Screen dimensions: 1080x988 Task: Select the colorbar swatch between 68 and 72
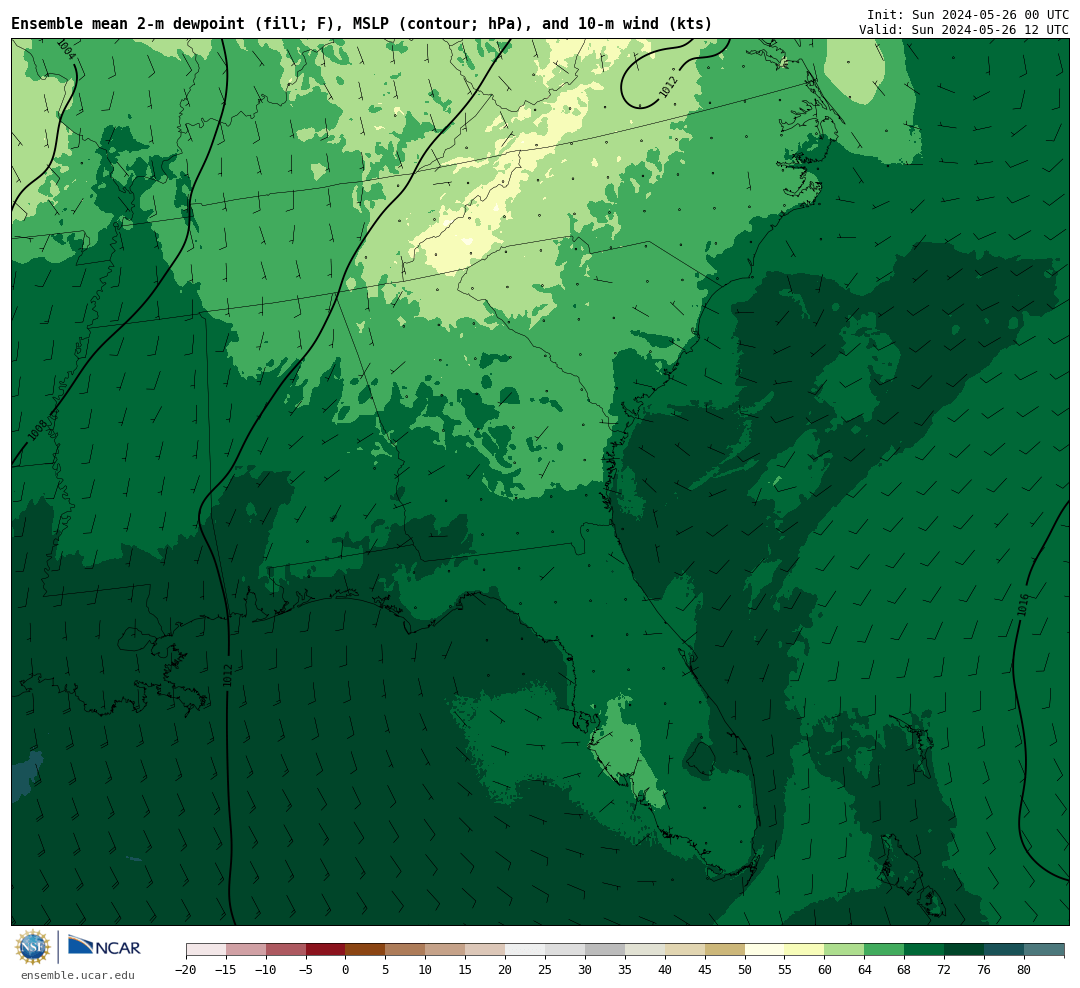pos(925,950)
